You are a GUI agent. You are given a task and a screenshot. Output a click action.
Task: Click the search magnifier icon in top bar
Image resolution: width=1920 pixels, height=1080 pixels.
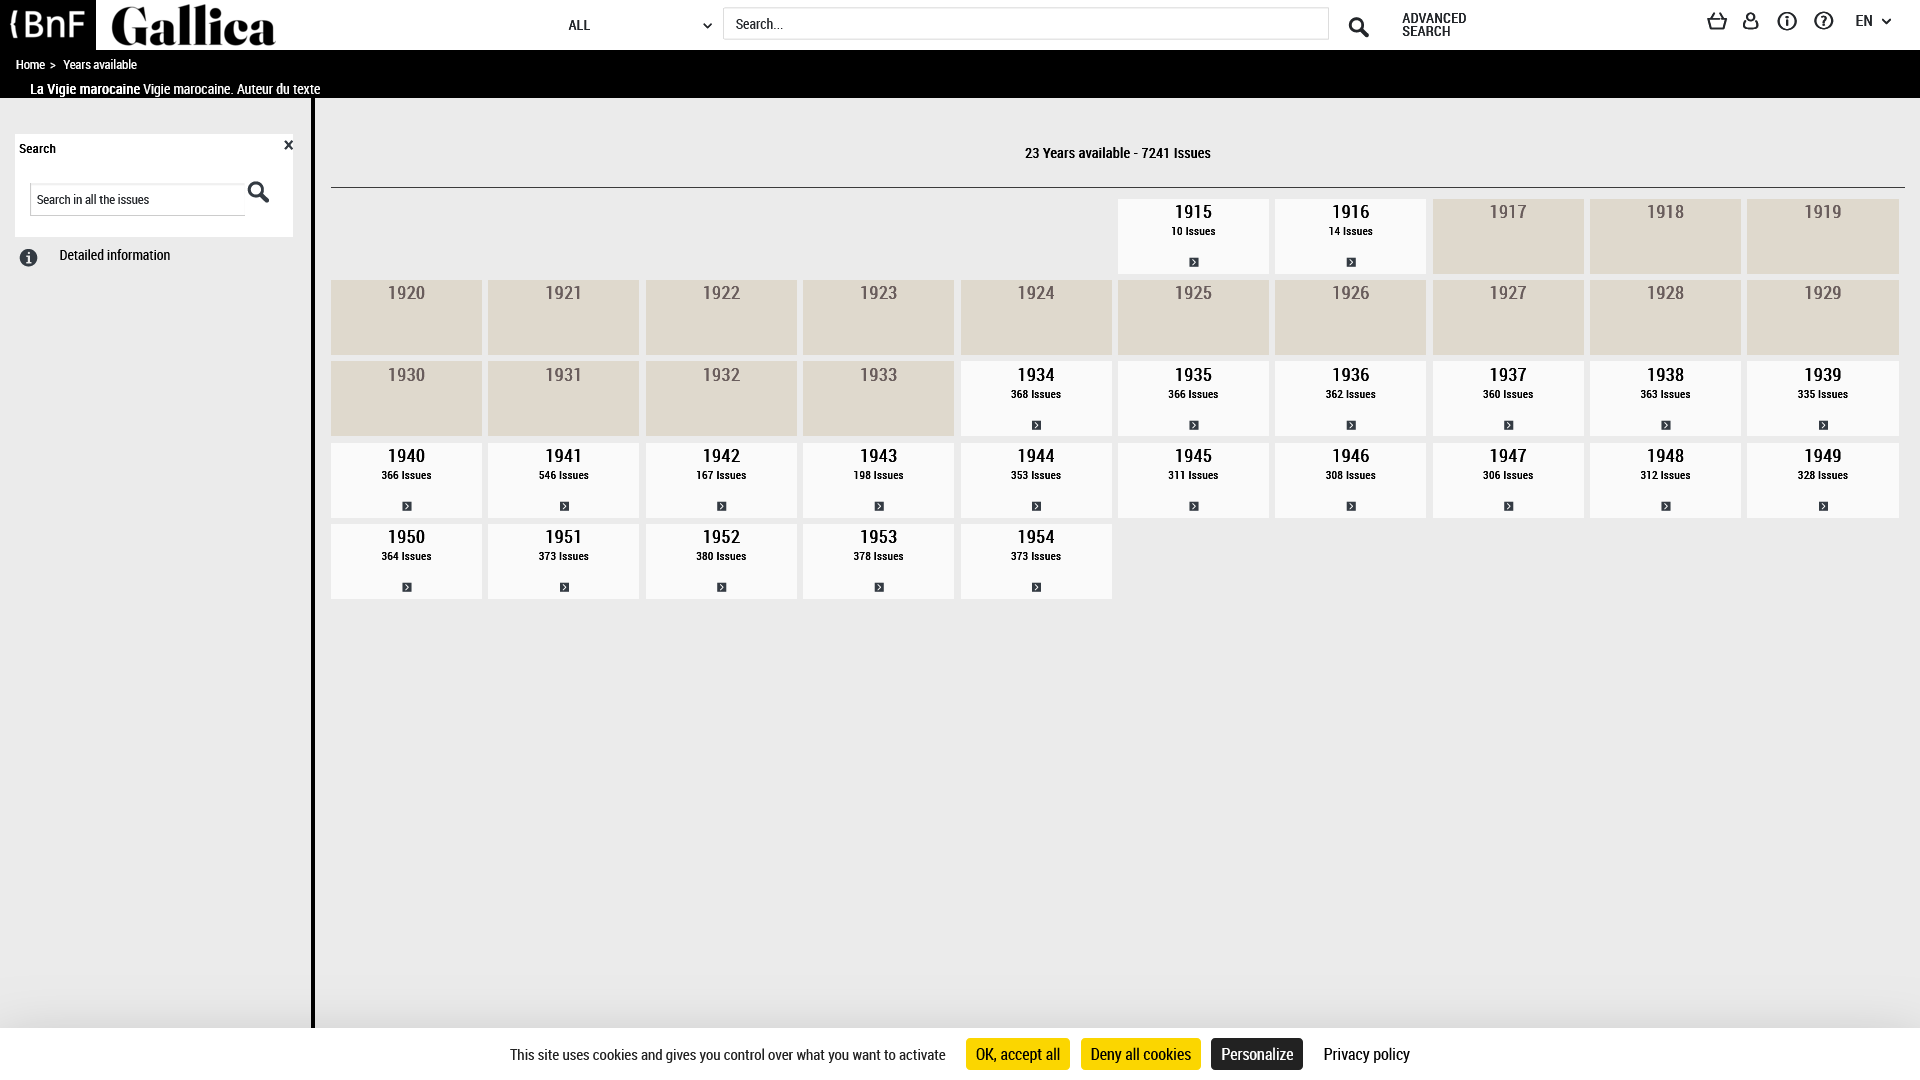click(1357, 27)
